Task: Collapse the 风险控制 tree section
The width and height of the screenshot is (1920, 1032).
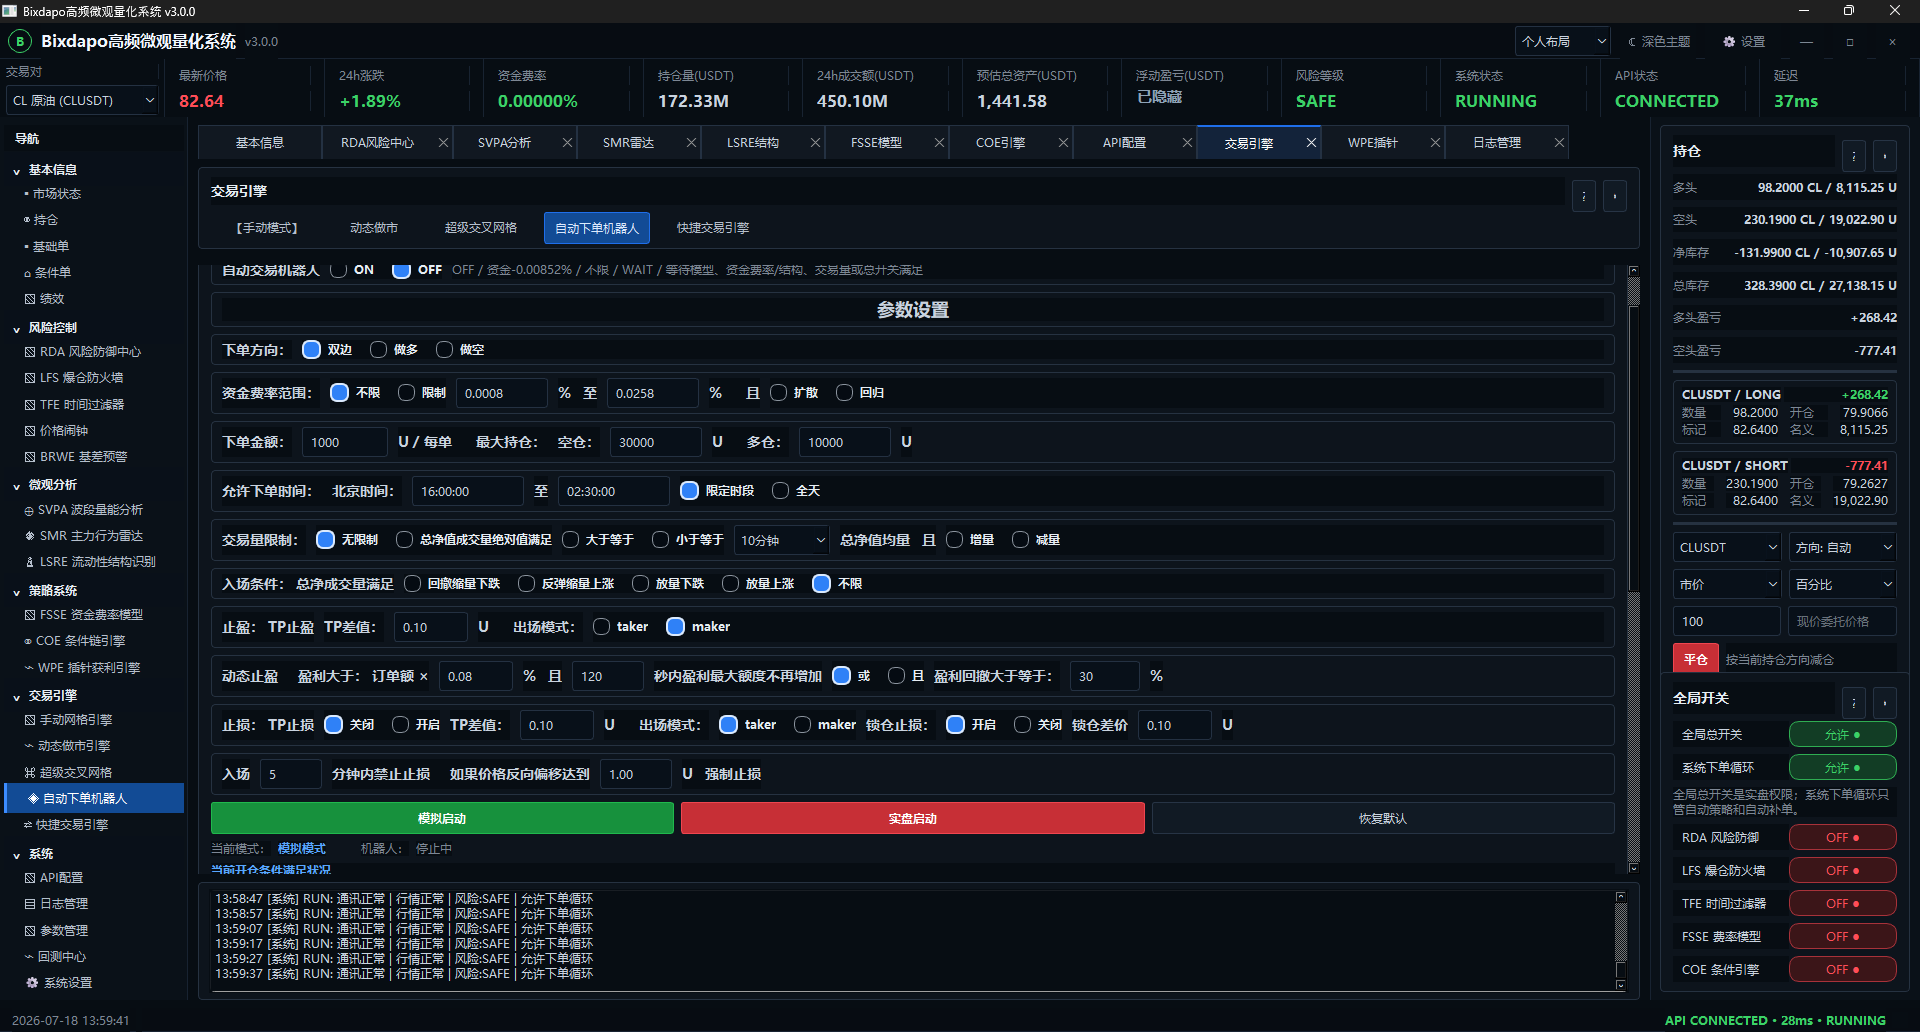Action: (x=17, y=329)
